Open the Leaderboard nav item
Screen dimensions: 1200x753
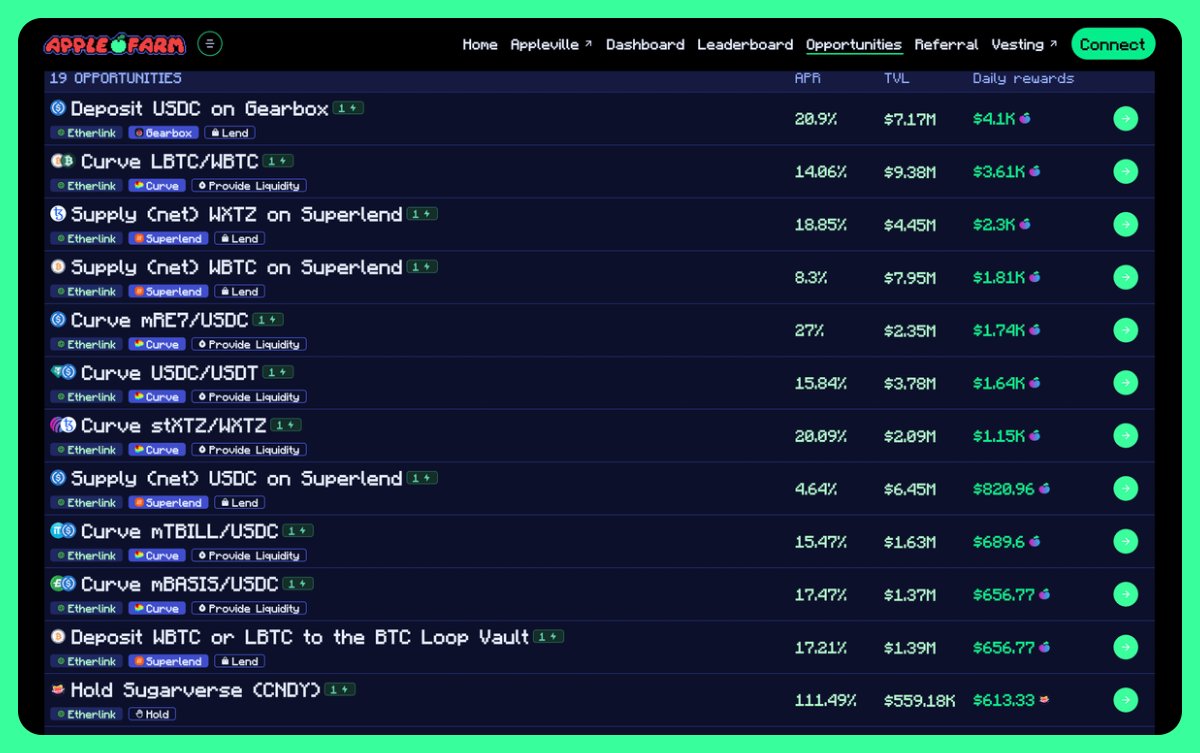[745, 45]
